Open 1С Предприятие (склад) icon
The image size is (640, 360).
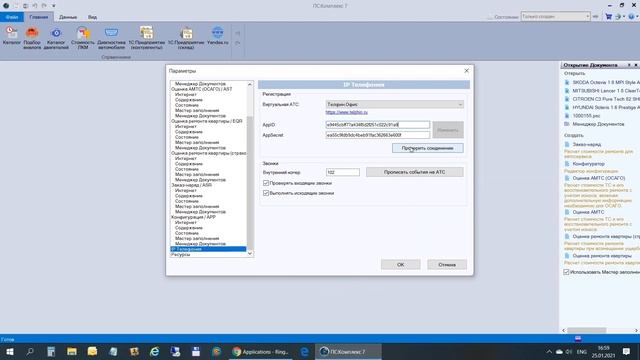(186, 38)
